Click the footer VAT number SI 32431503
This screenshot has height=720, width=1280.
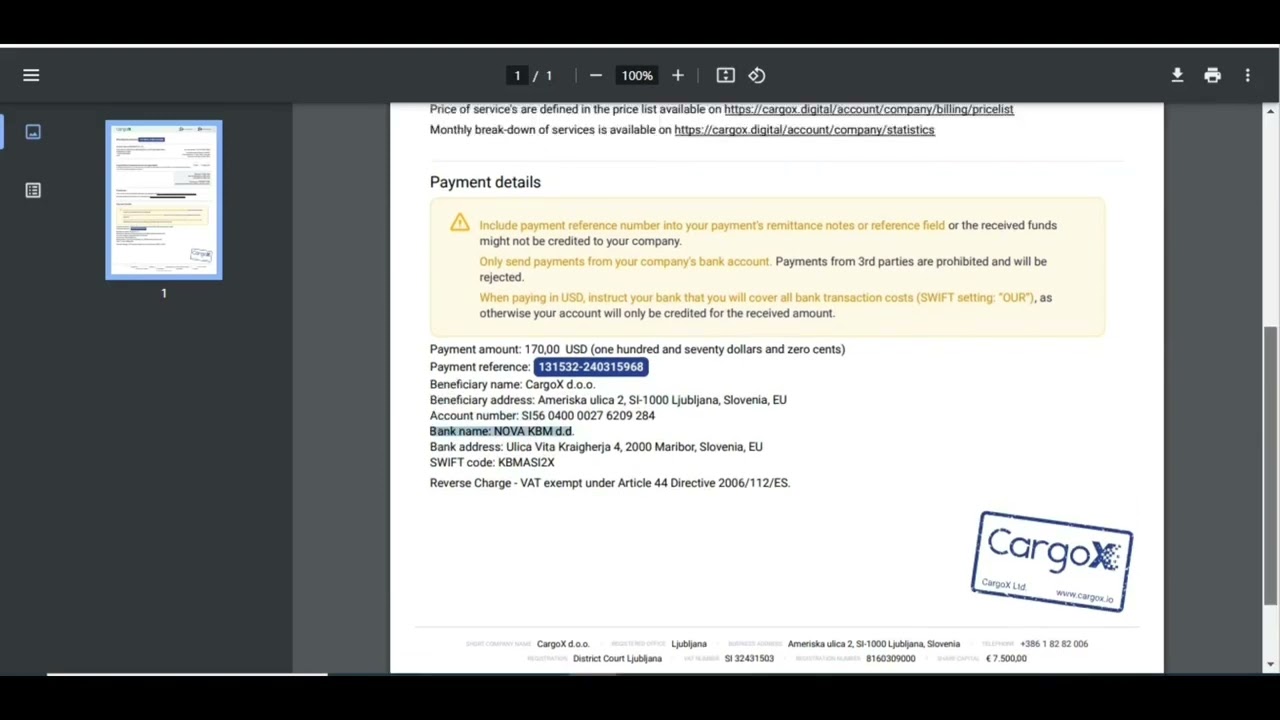(749, 659)
